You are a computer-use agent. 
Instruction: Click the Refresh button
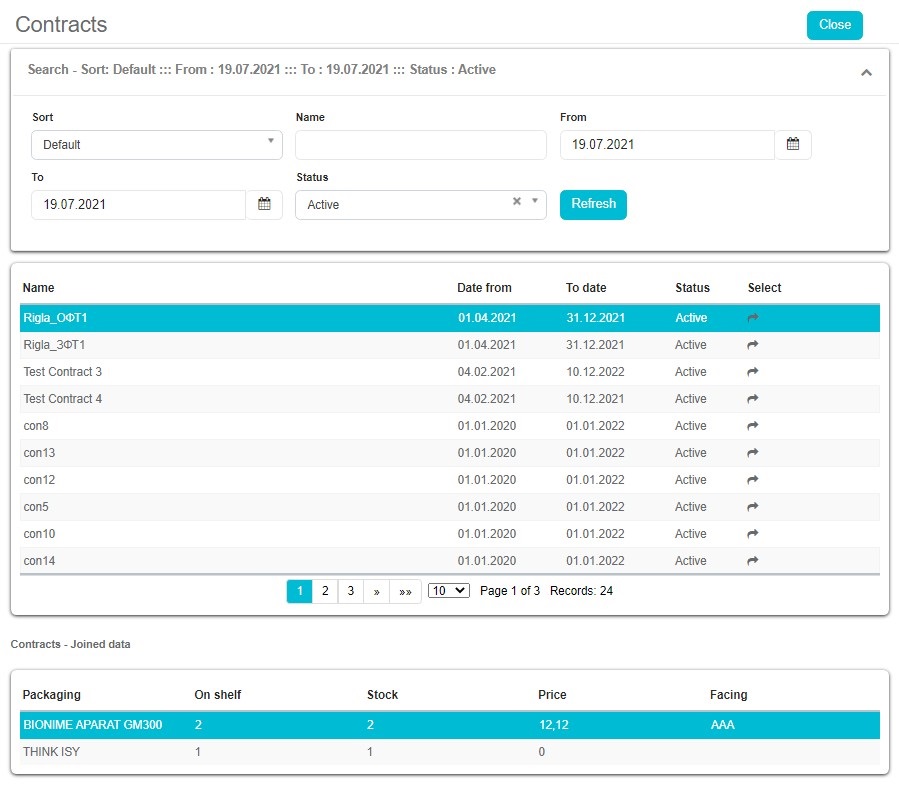(x=593, y=204)
